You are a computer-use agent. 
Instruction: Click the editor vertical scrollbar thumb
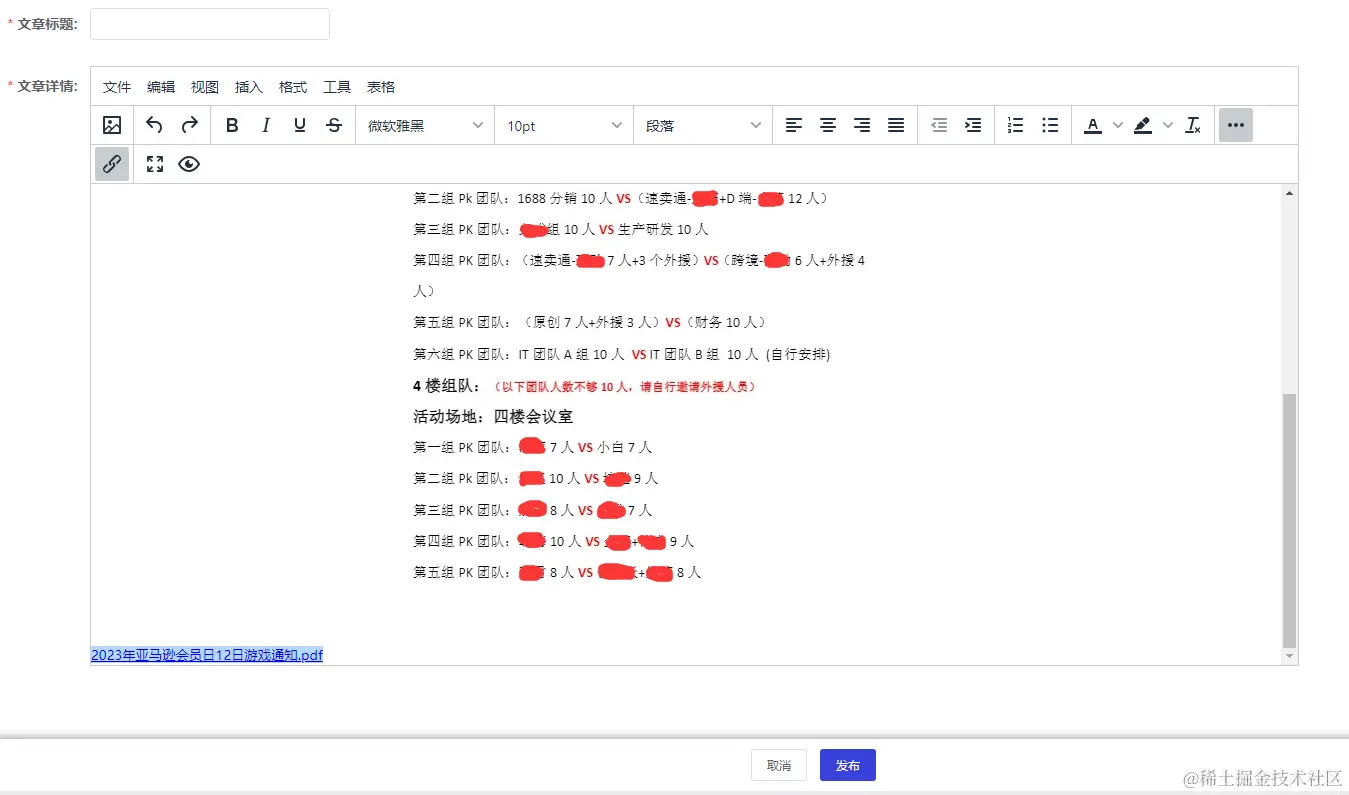(1289, 520)
